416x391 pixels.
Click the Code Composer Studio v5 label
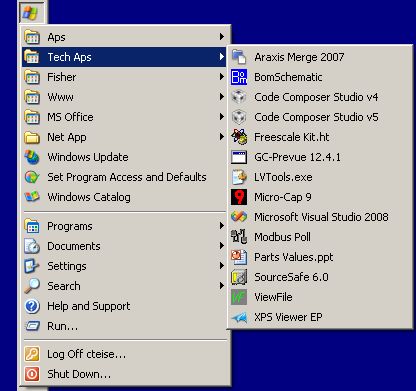(316, 117)
